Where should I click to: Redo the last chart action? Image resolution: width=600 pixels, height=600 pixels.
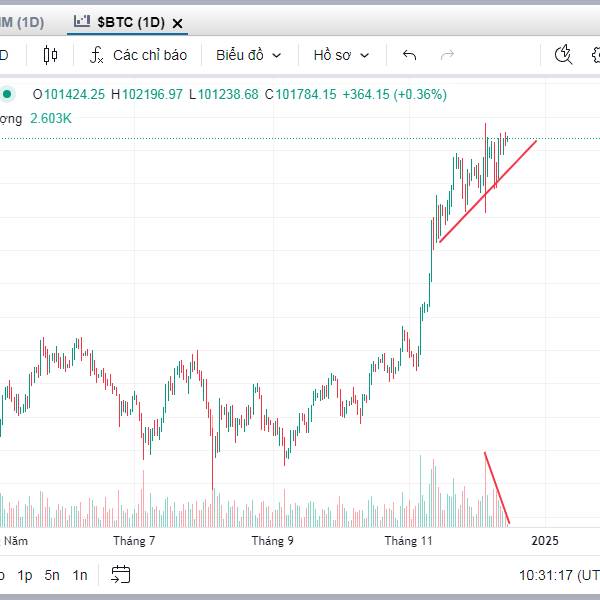click(447, 55)
